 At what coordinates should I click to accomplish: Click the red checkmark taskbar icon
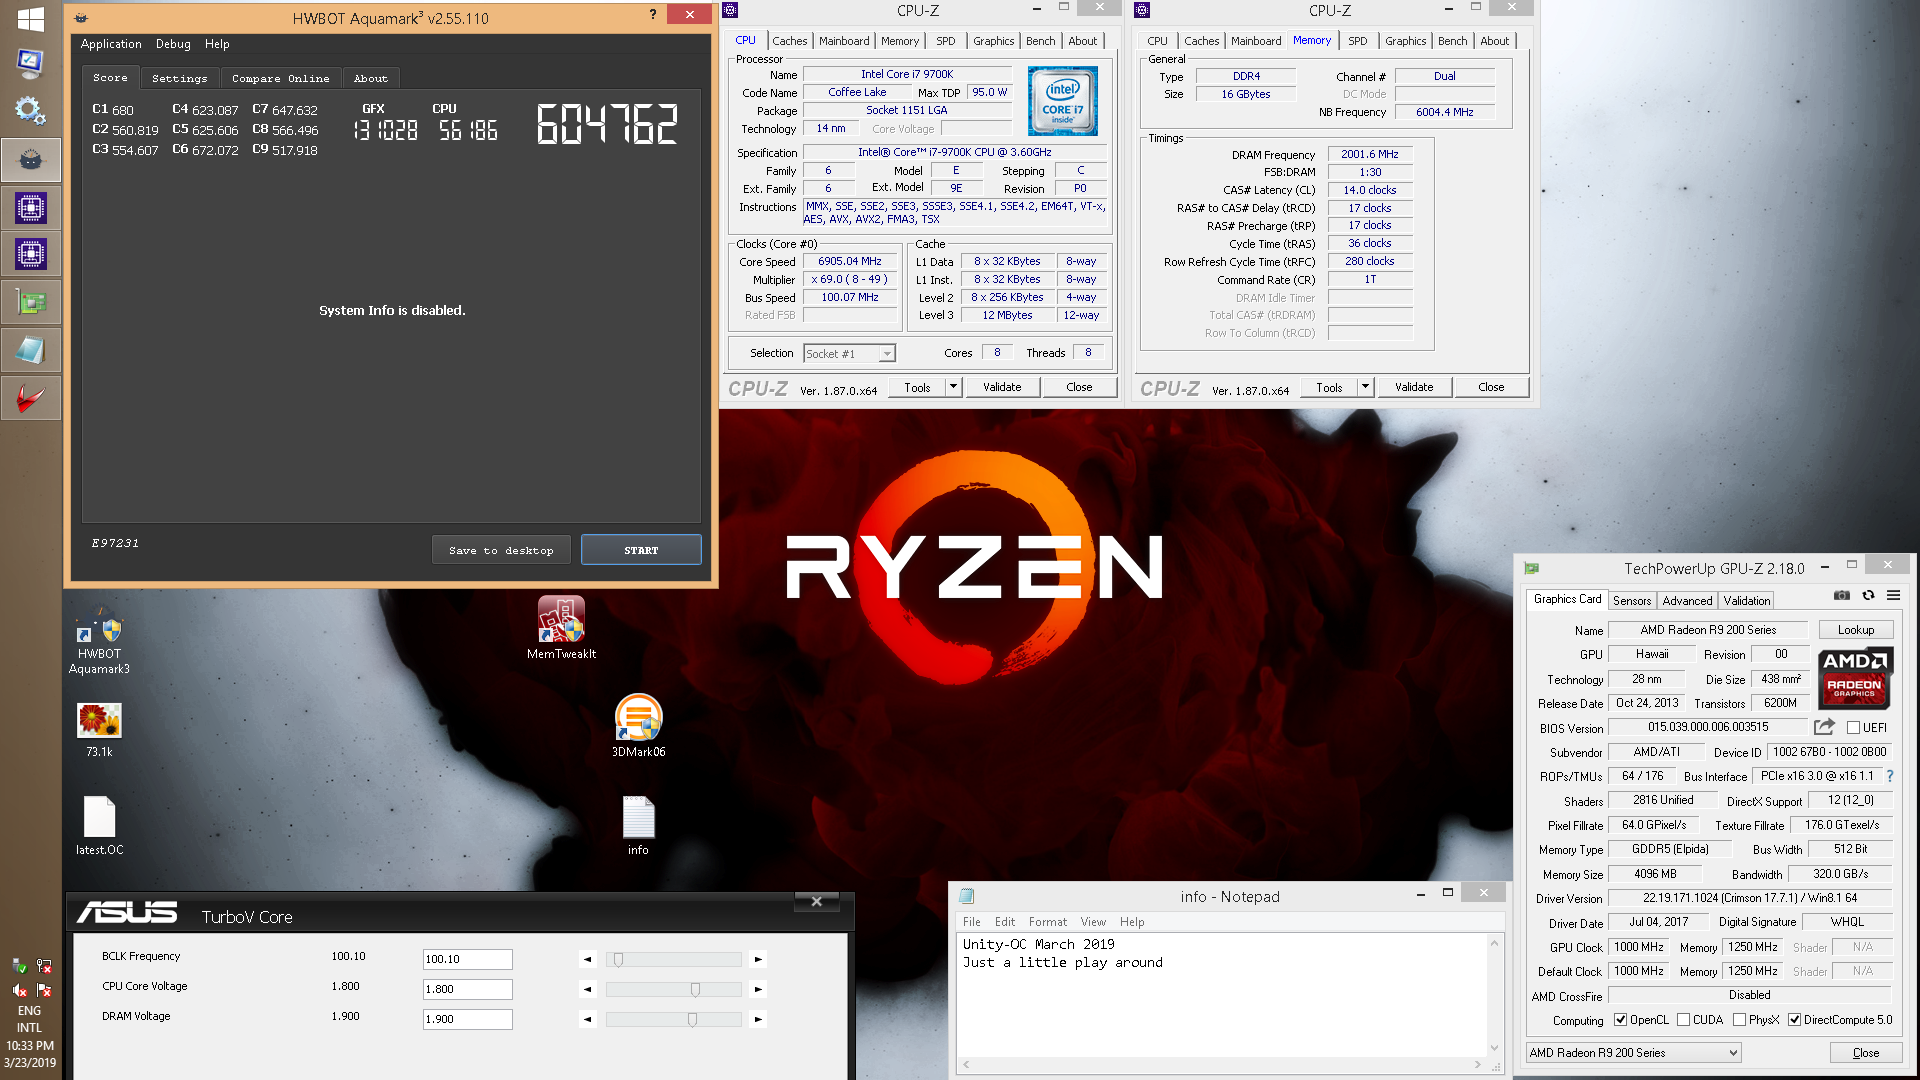point(30,398)
